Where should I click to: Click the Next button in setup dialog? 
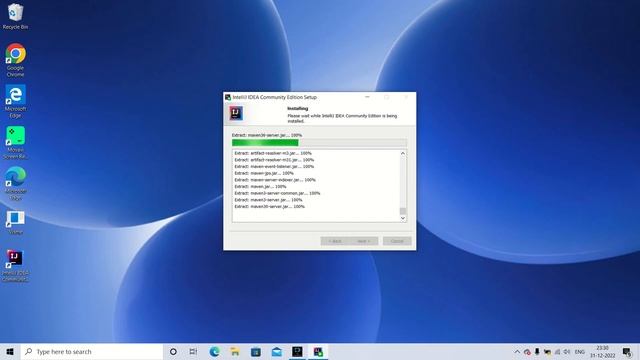pos(364,241)
